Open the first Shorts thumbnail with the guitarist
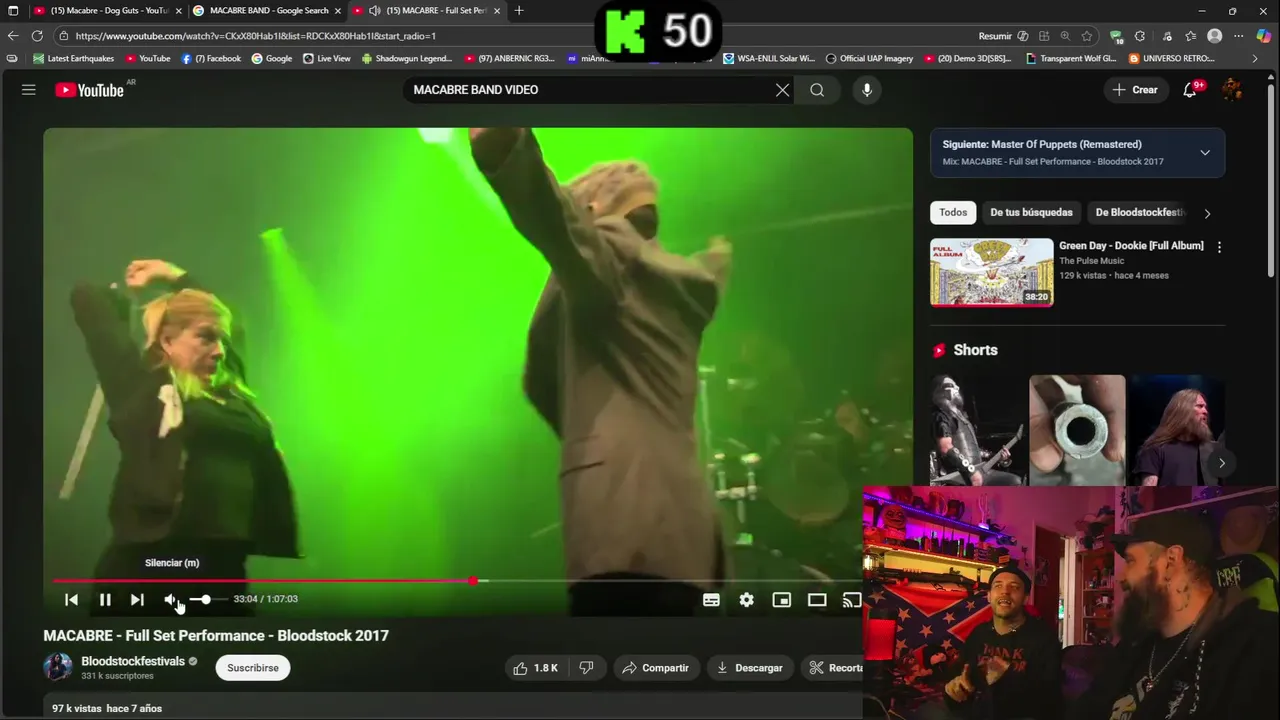 [977, 430]
